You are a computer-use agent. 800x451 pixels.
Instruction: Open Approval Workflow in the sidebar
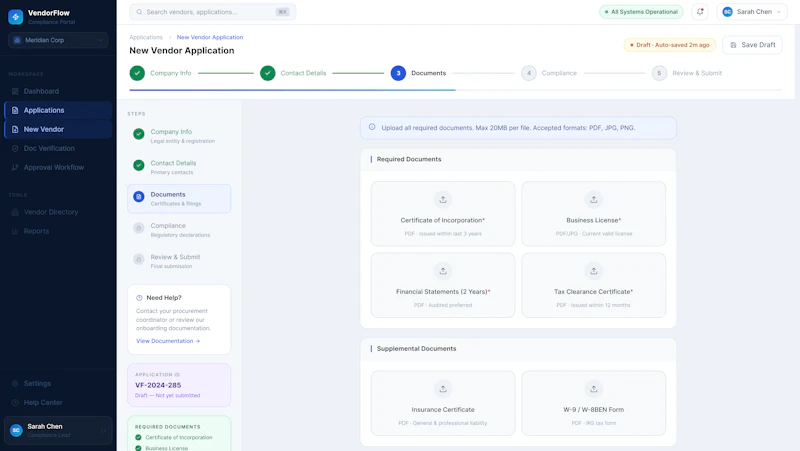(x=58, y=167)
